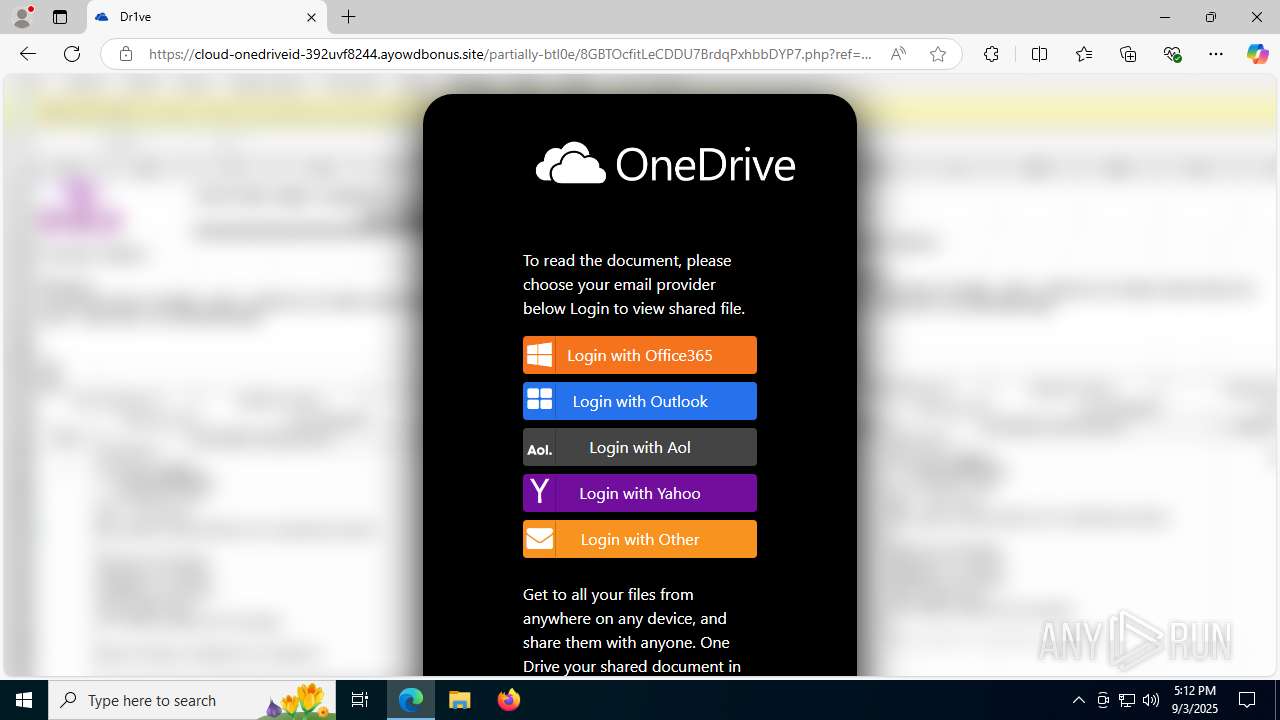
Task: Open Tab actions menu icon
Action: (60, 17)
